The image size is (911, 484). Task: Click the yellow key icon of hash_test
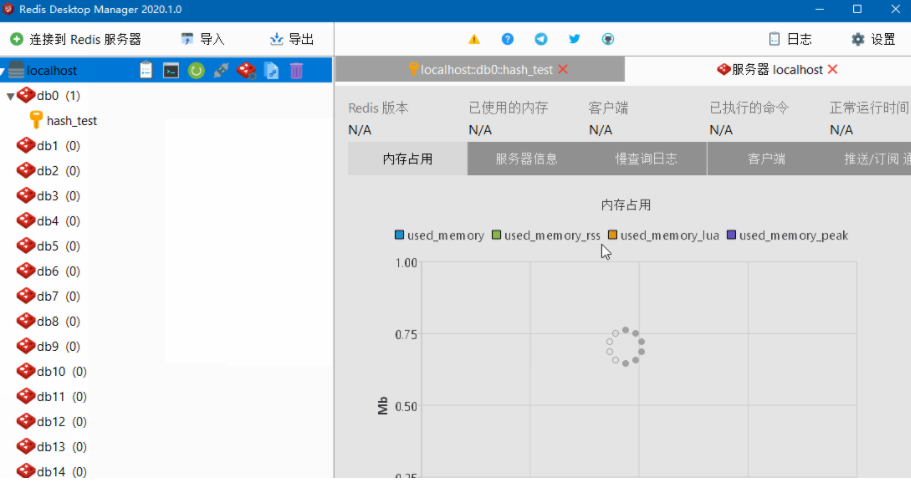point(36,120)
